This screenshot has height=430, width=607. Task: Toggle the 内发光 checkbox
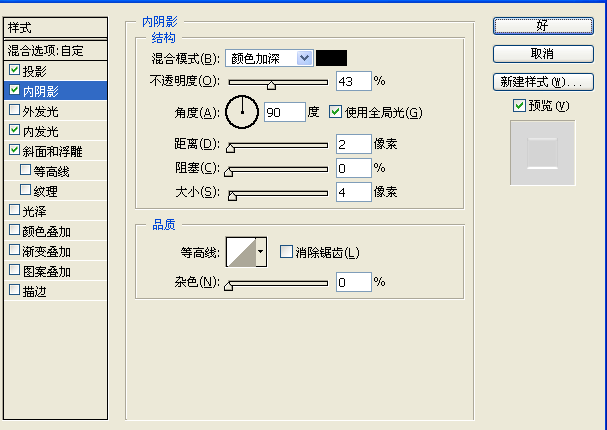14,130
